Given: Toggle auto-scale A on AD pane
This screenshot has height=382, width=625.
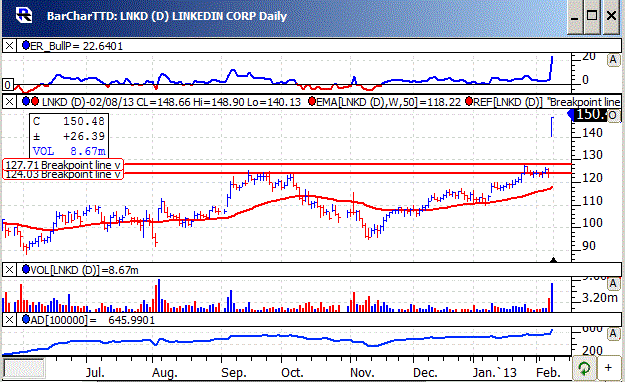Looking at the screenshot, I should [x=613, y=334].
